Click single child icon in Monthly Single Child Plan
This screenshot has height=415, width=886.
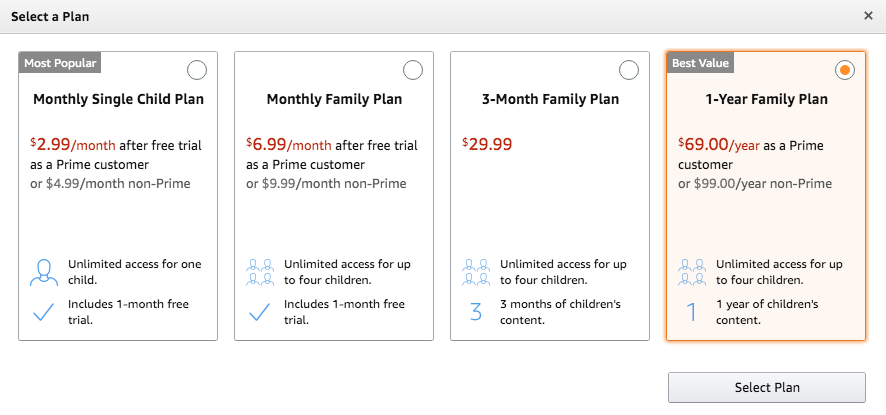pos(44,272)
